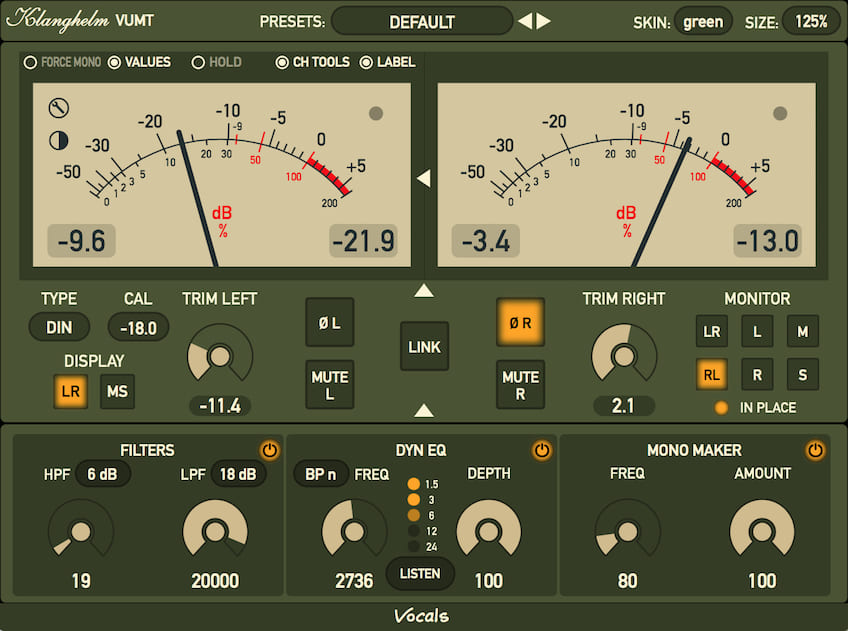Switch display to LR mode
The image size is (848, 631).
(x=70, y=391)
